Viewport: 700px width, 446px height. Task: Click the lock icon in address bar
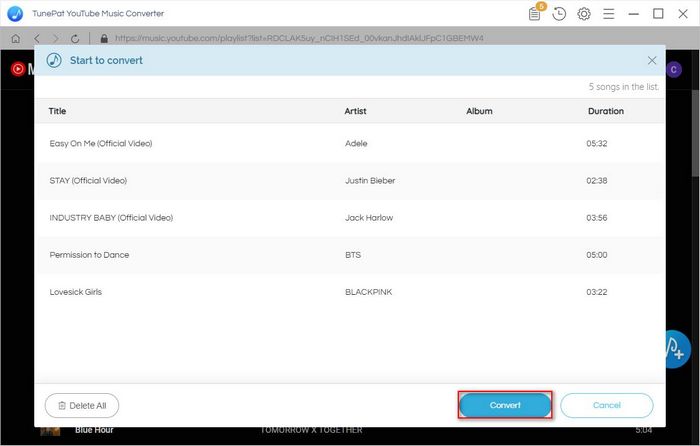(x=104, y=38)
